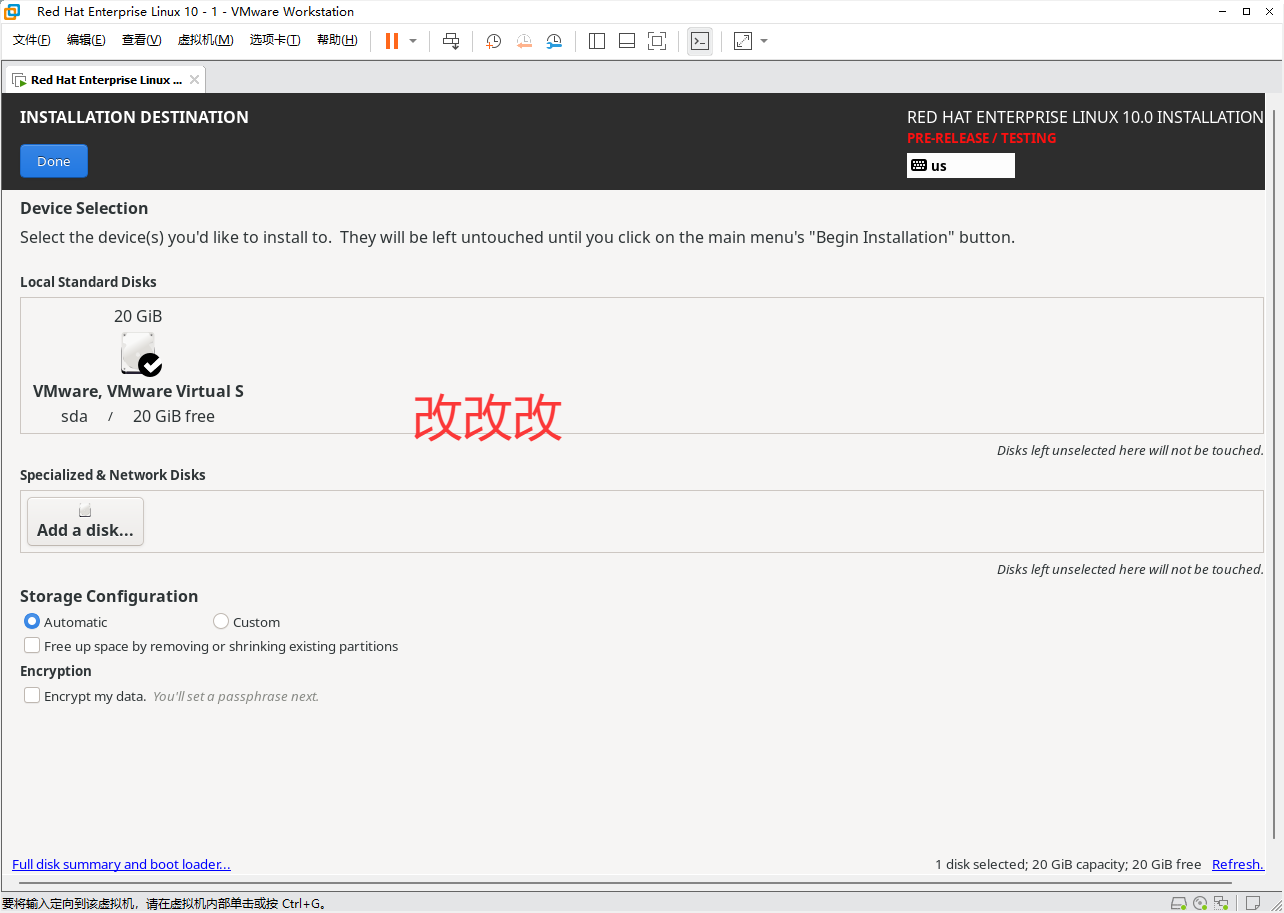The width and height of the screenshot is (1284, 913).
Task: Click the CD/DVD drive status bar icon
Action: pyautogui.click(x=1200, y=904)
